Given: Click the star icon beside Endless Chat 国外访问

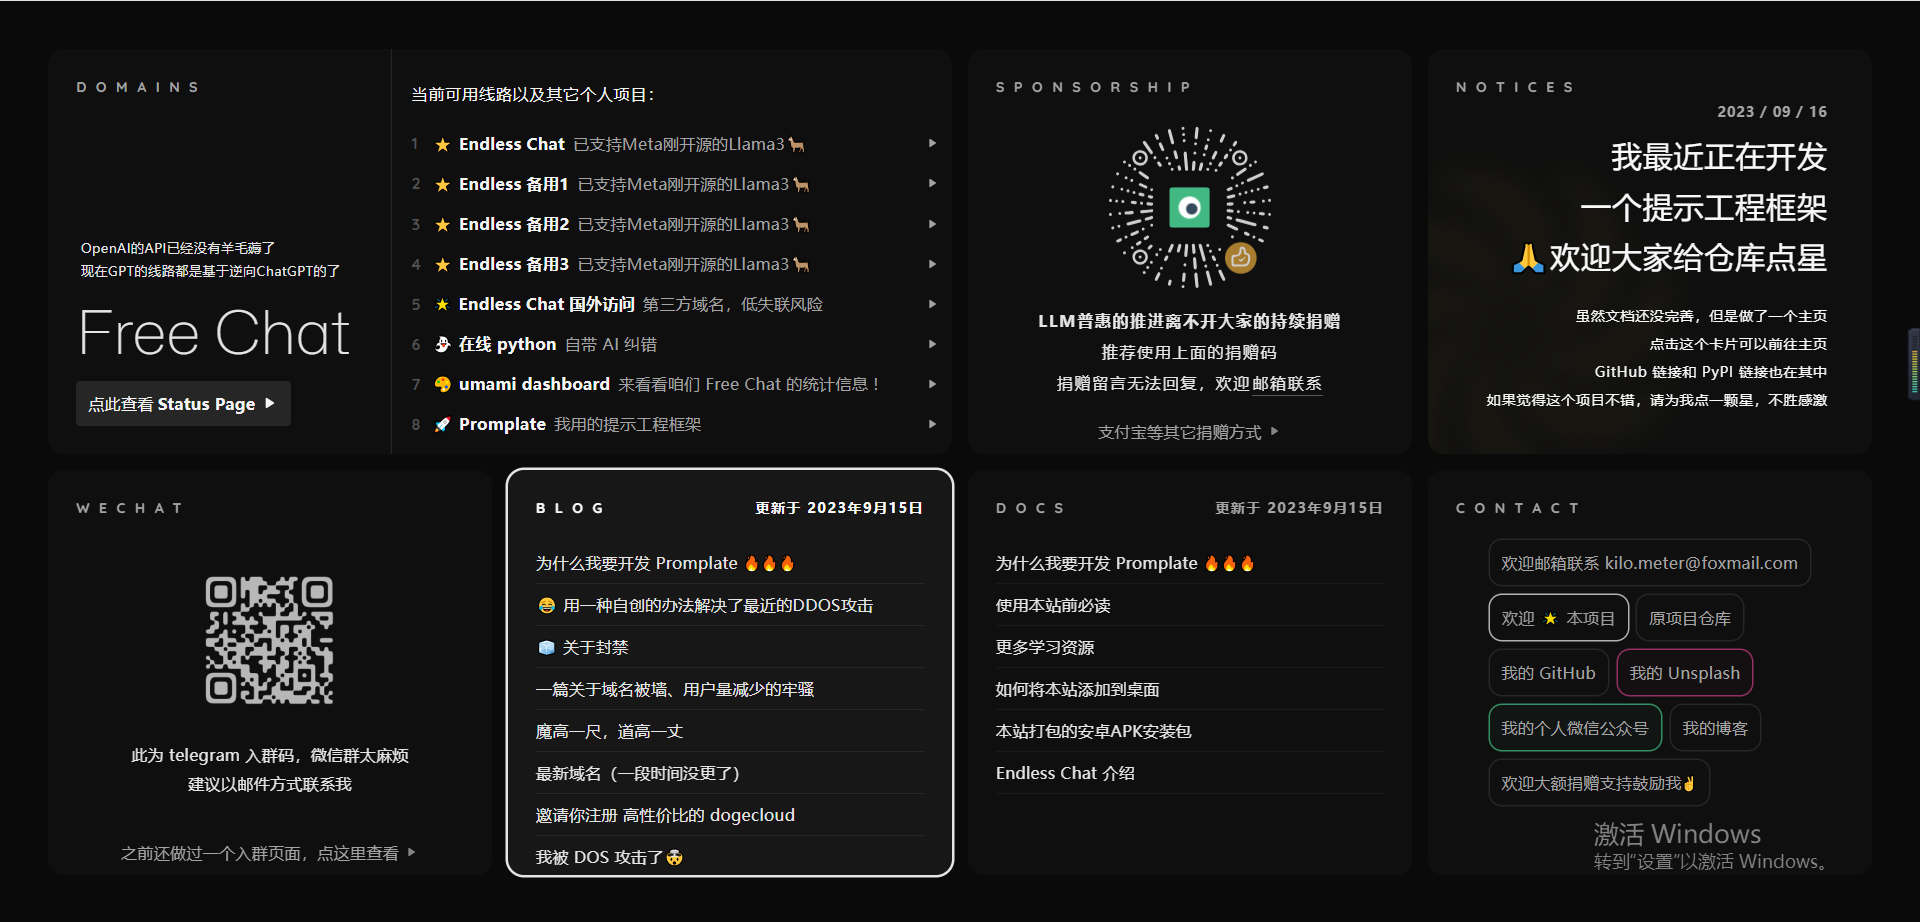Looking at the screenshot, I should click(442, 305).
